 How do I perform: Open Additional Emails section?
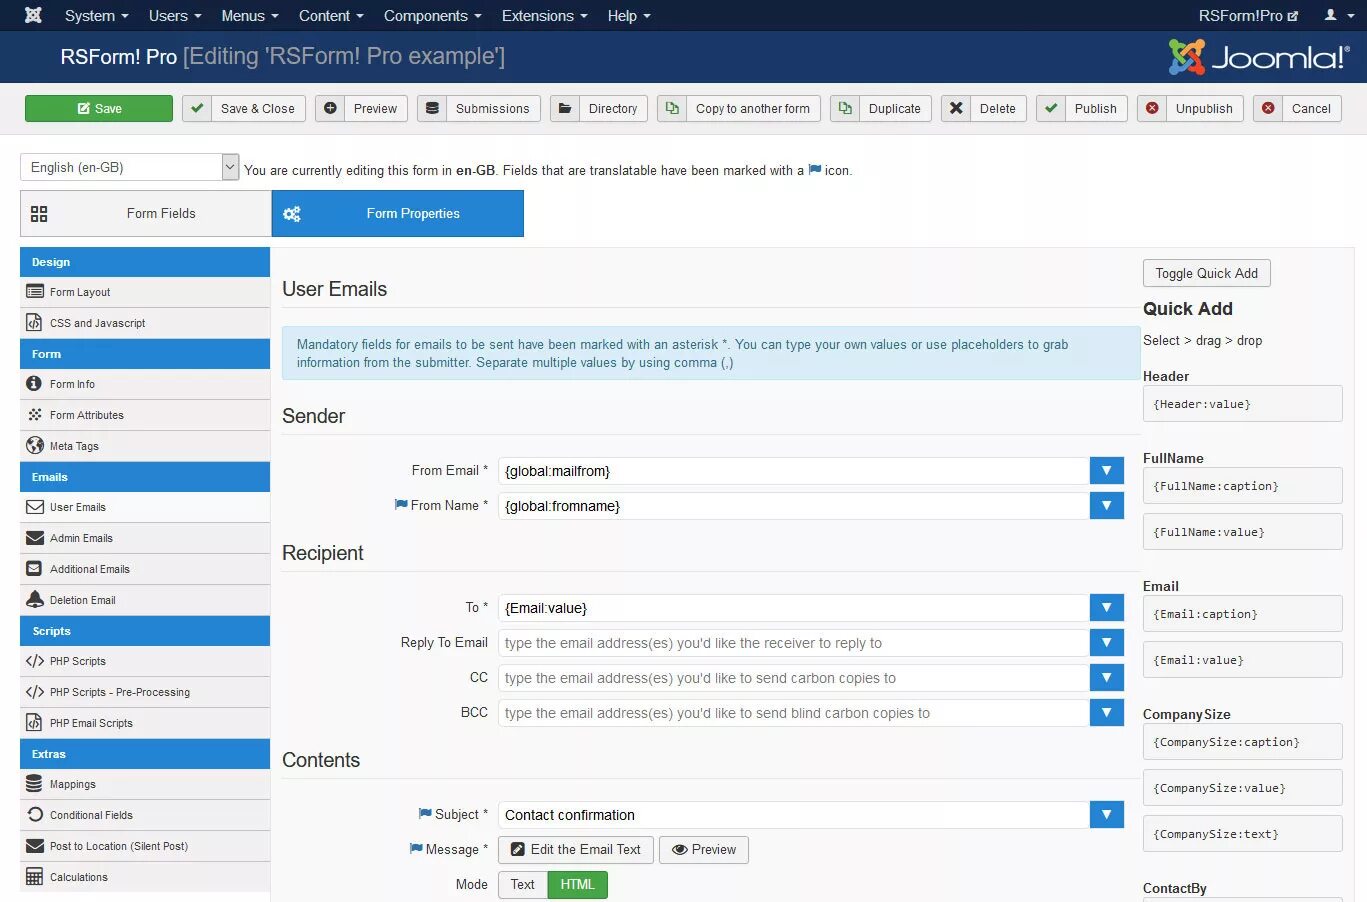(x=145, y=569)
